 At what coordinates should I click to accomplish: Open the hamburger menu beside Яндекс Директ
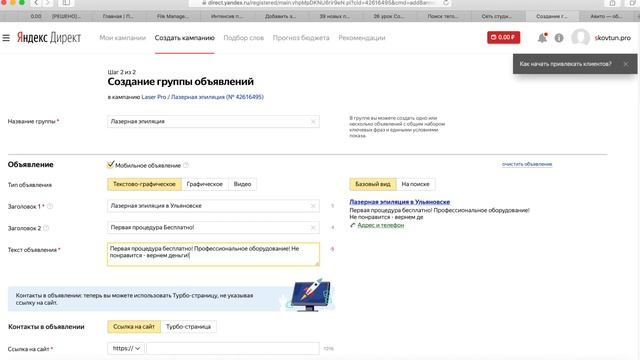6,38
